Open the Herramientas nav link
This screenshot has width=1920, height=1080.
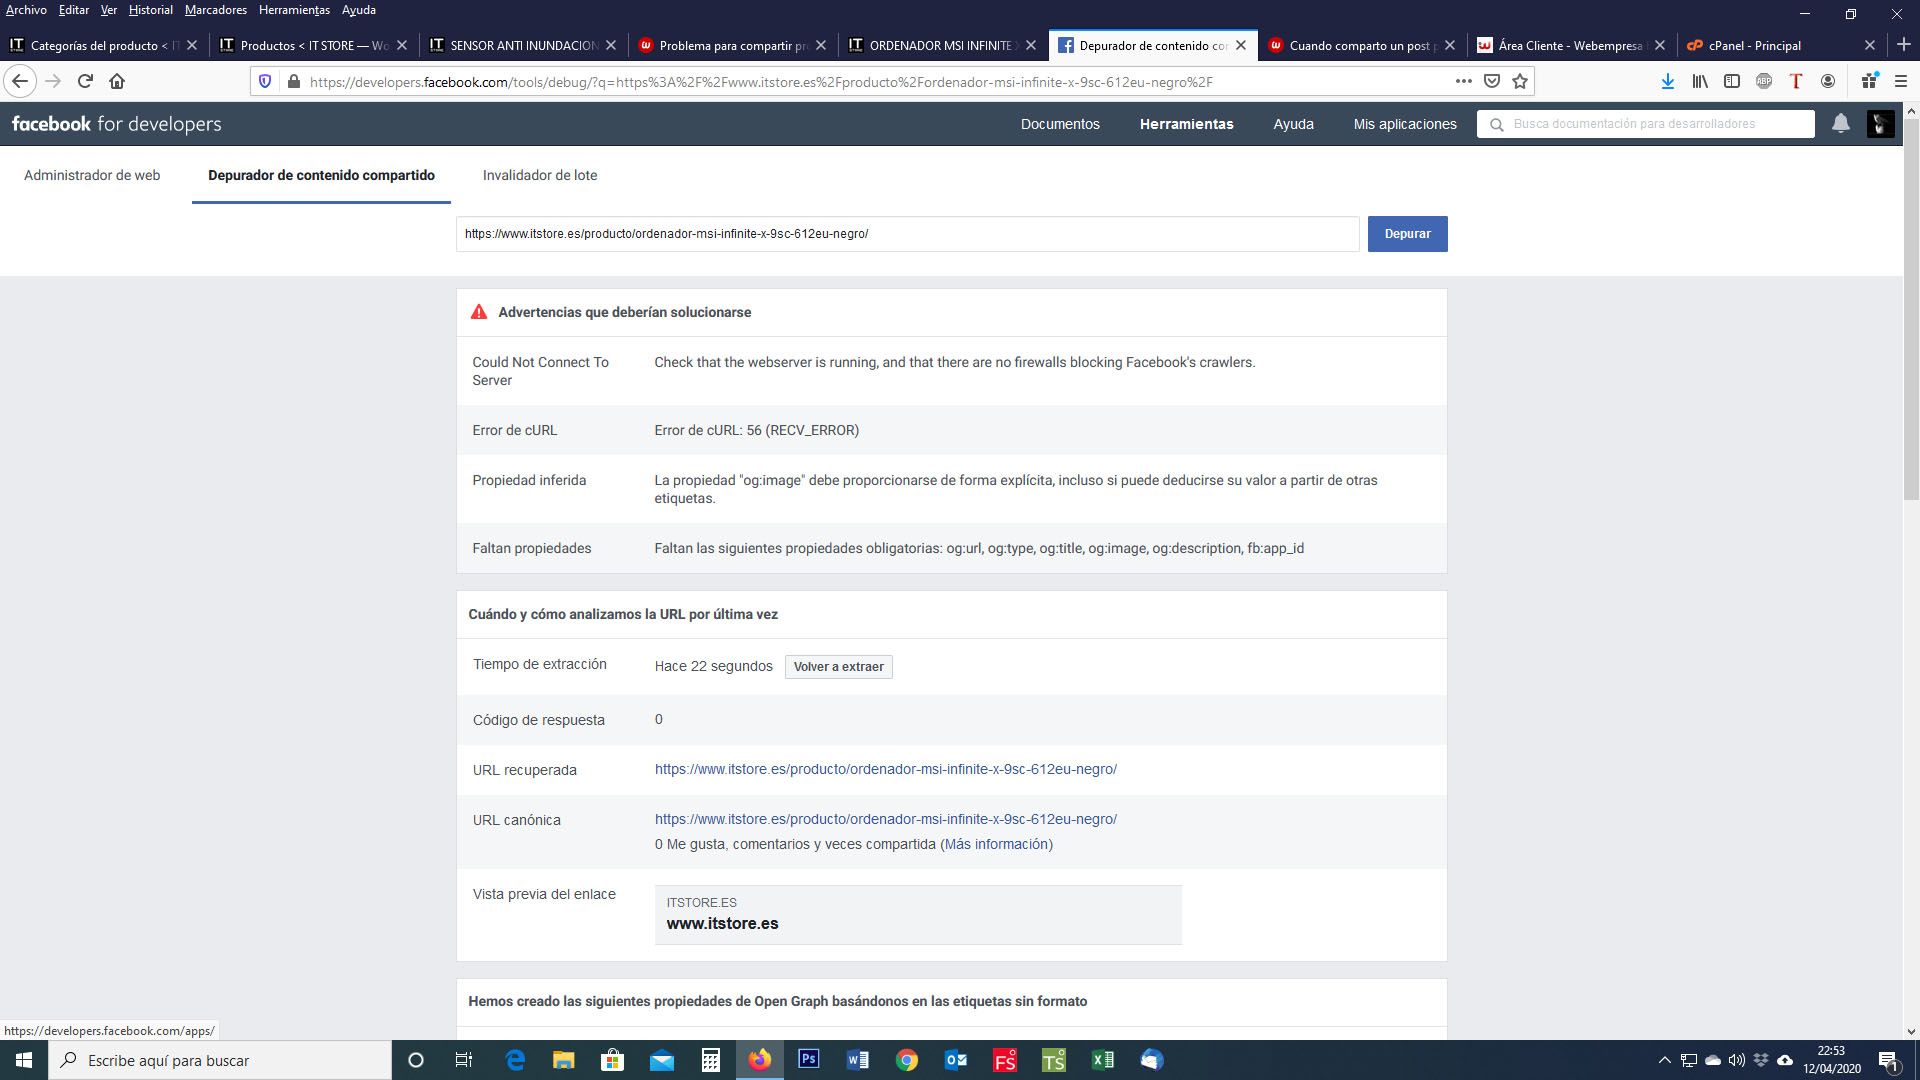click(x=1186, y=124)
